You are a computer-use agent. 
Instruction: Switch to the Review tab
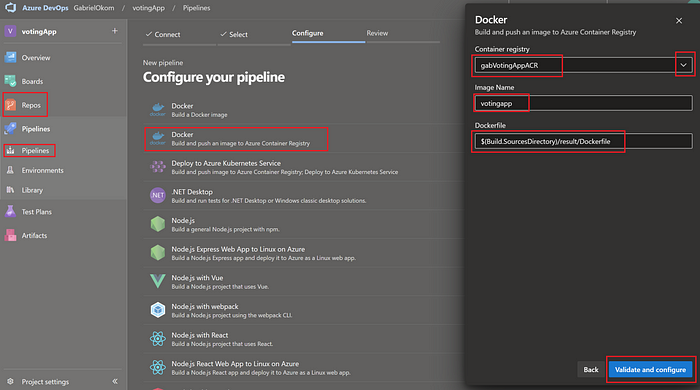(377, 33)
